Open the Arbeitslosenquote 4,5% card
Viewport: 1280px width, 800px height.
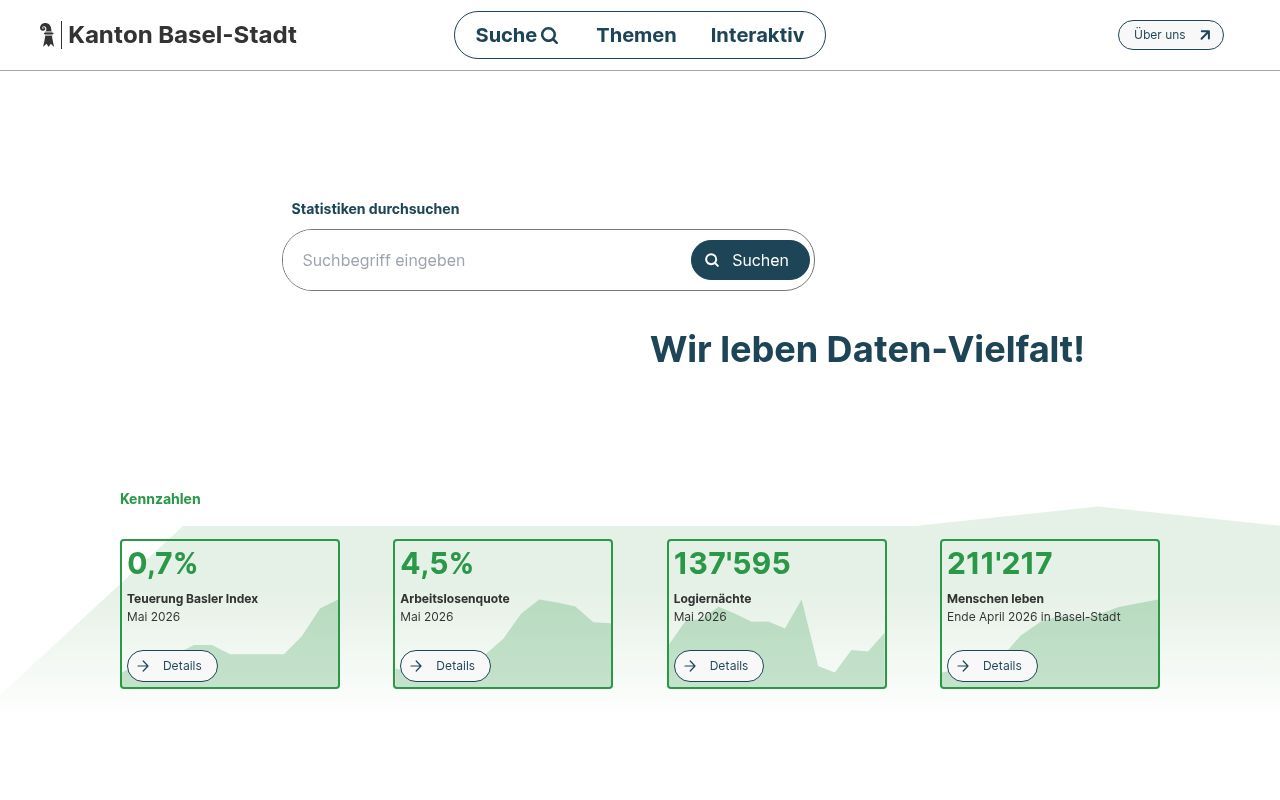tap(503, 614)
